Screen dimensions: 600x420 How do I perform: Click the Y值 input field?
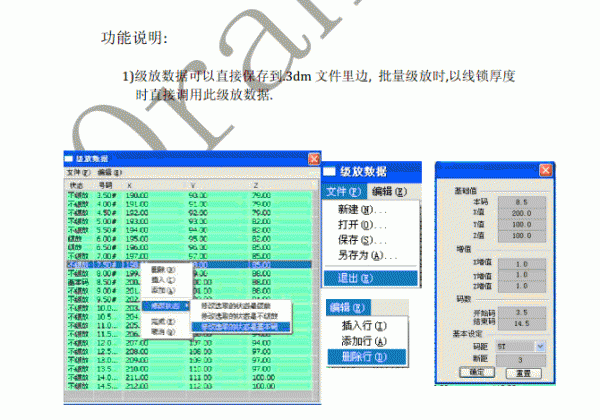point(522,225)
